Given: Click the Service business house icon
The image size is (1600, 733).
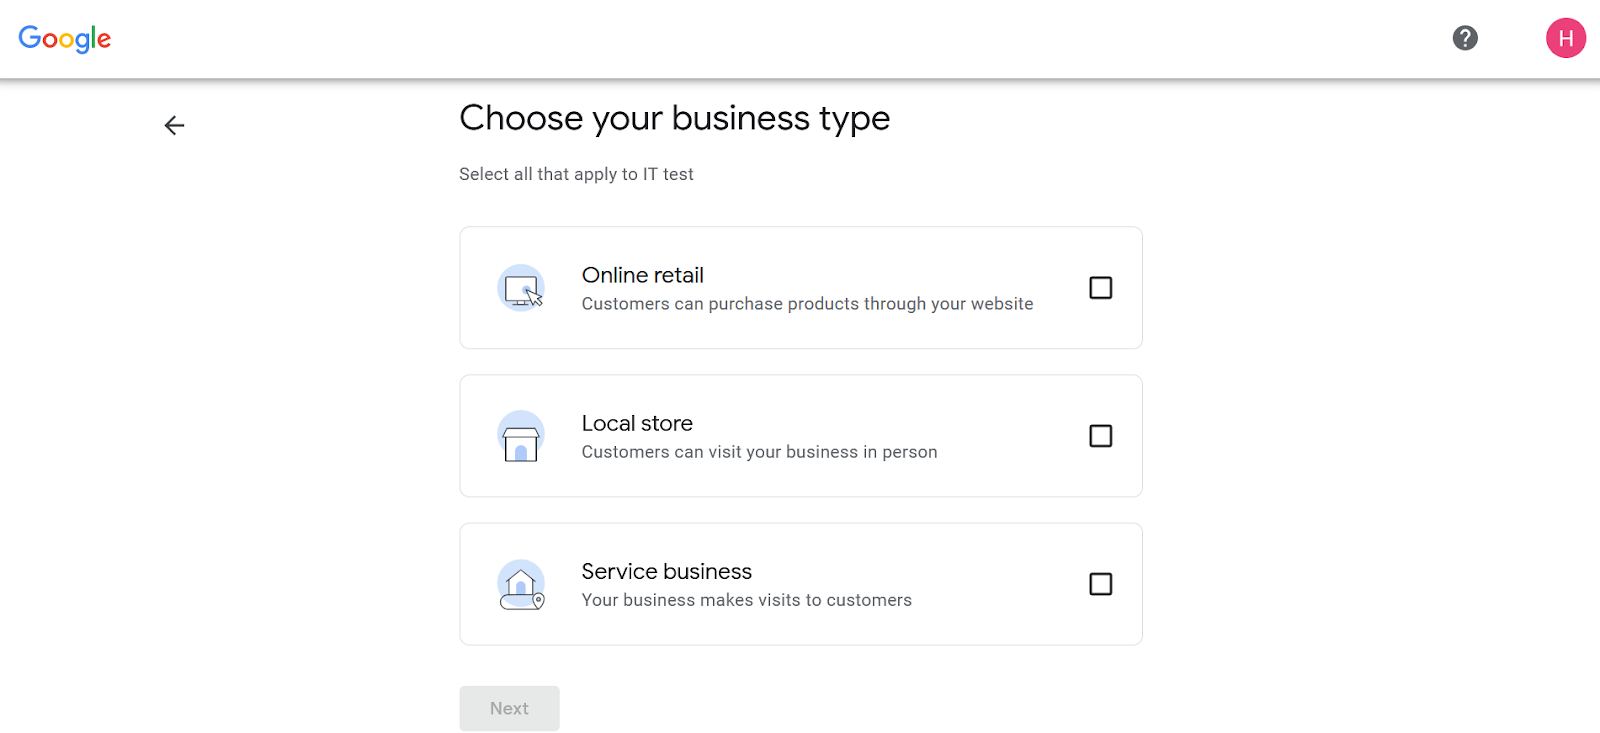Looking at the screenshot, I should (521, 584).
